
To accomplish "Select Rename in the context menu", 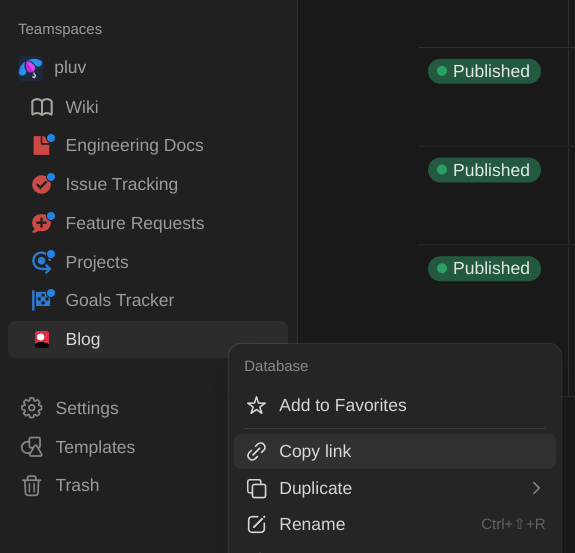I will (x=395, y=524).
